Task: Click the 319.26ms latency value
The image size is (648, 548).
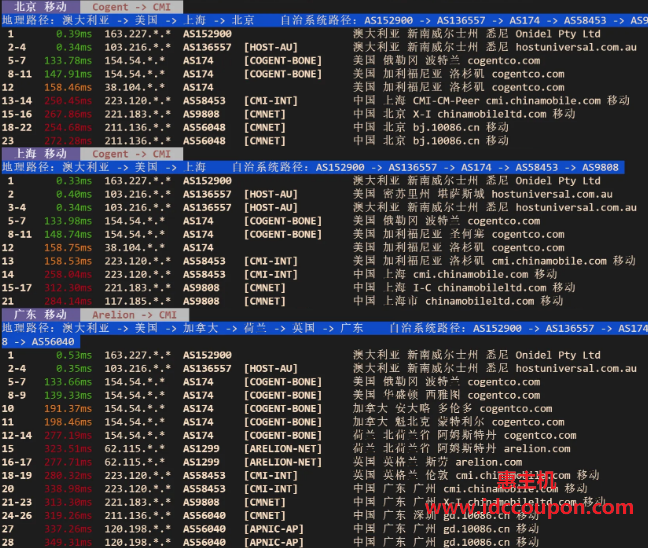Action: (68, 515)
